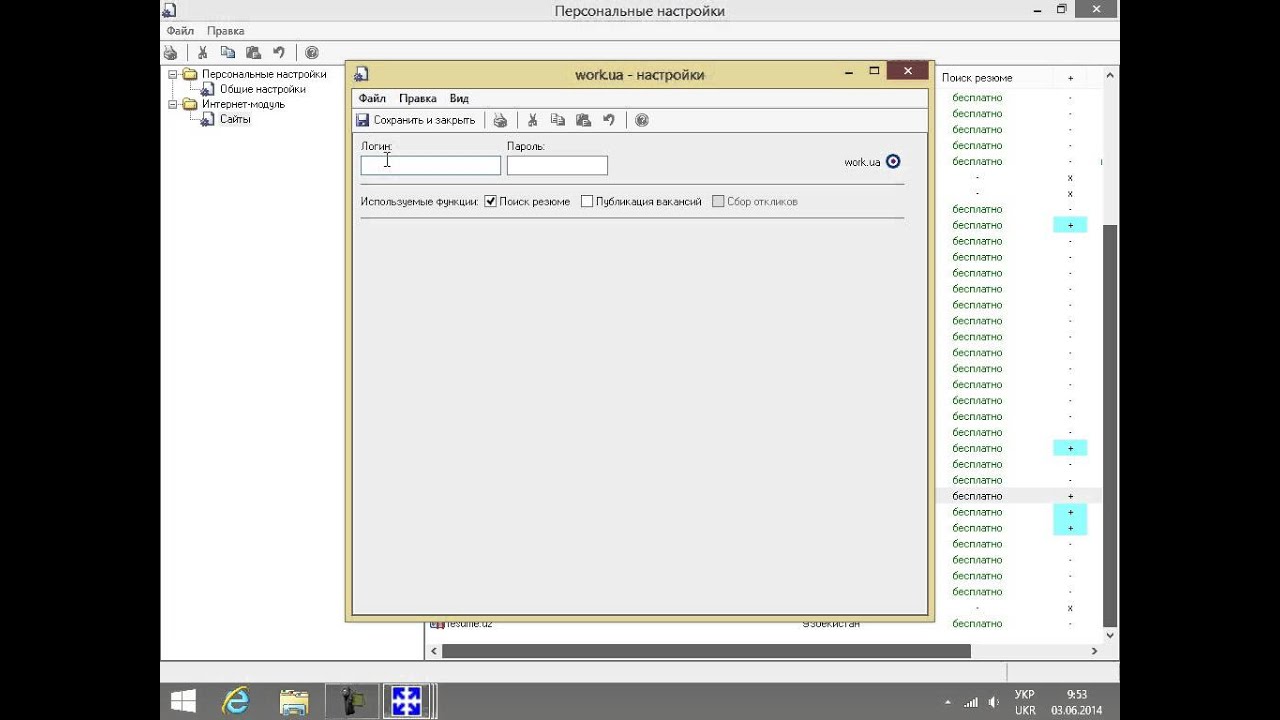The height and width of the screenshot is (720, 1280).
Task: Open help icon in main window toolbar
Action: coord(312,53)
